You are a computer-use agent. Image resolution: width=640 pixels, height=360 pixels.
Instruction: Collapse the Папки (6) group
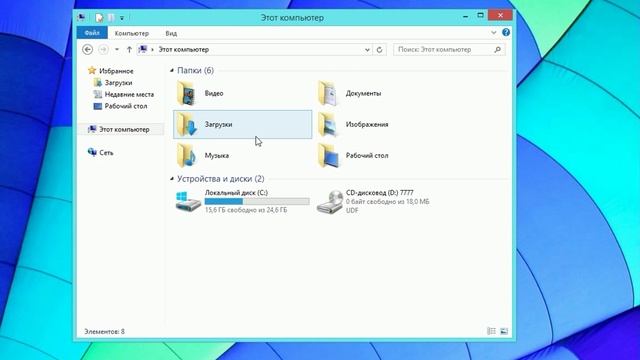pyautogui.click(x=172, y=71)
